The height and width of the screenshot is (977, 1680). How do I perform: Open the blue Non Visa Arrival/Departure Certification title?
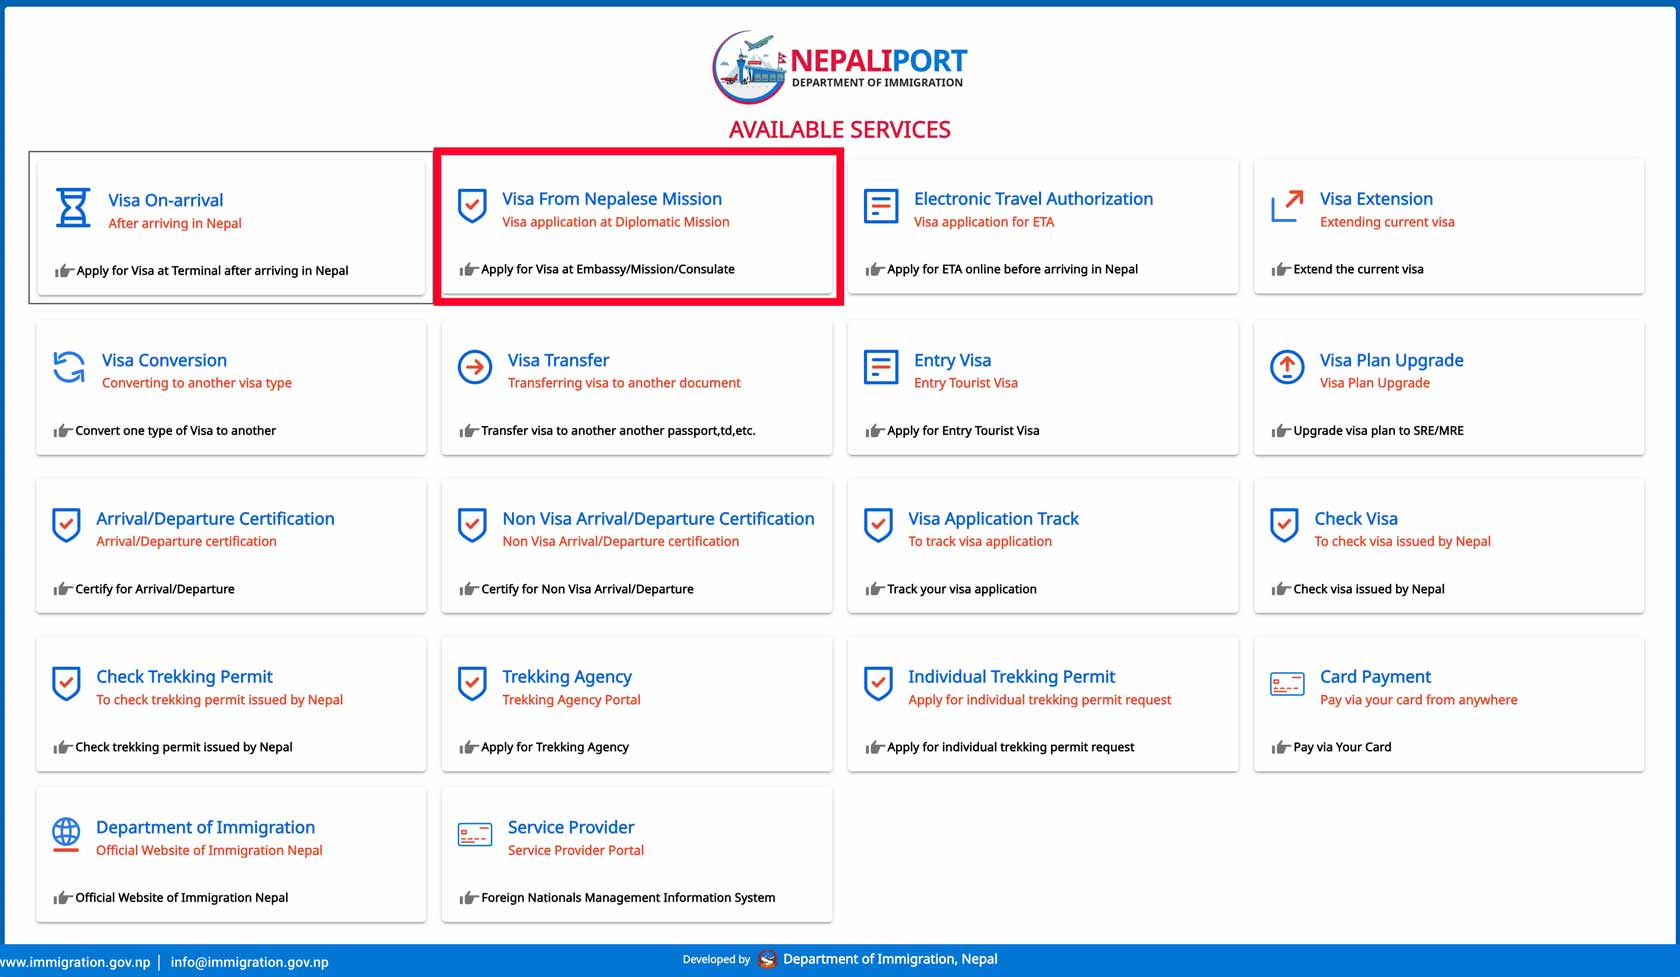click(658, 519)
